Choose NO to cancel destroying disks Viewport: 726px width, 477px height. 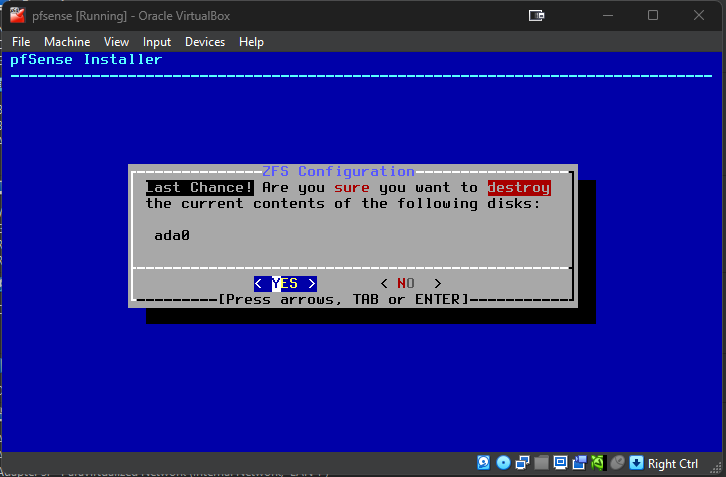(411, 283)
